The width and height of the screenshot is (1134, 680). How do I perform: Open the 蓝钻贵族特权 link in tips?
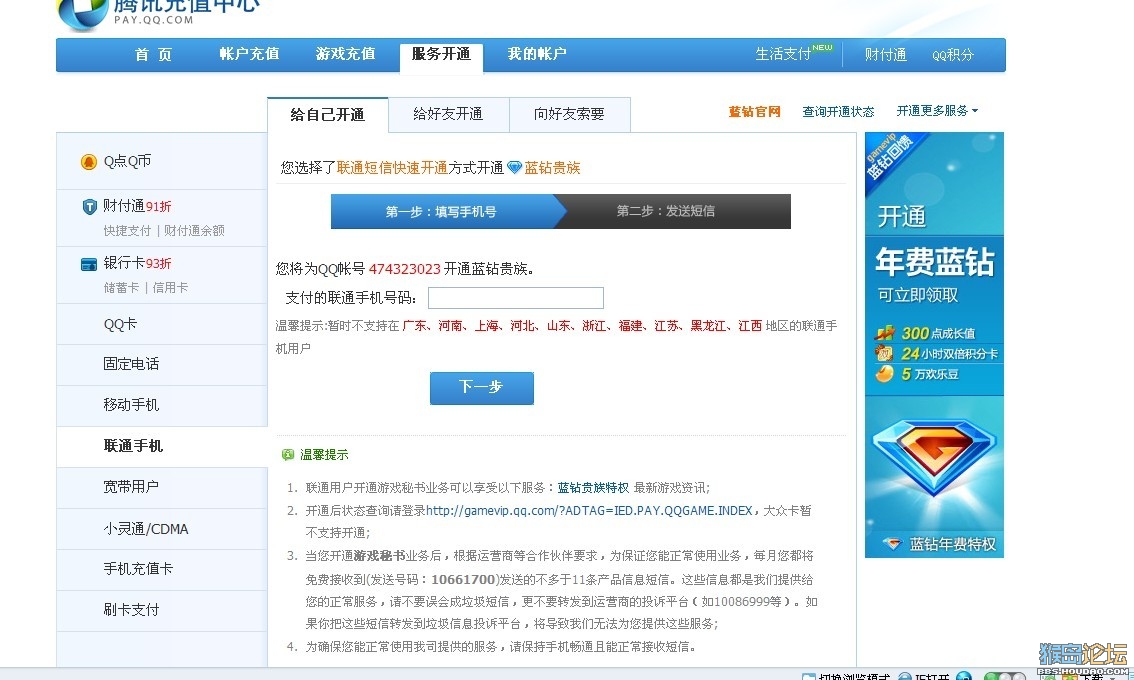(x=593, y=488)
